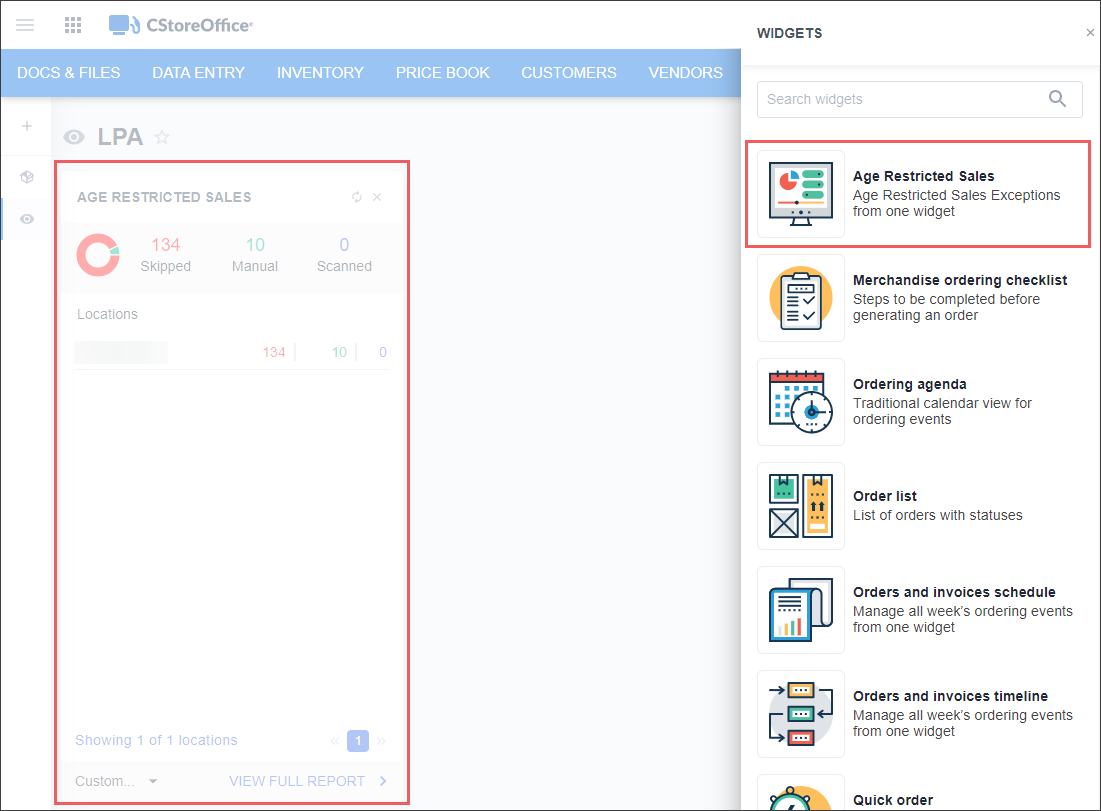This screenshot has height=811, width=1101.
Task: Open the apps grid launcher
Action: point(73,25)
